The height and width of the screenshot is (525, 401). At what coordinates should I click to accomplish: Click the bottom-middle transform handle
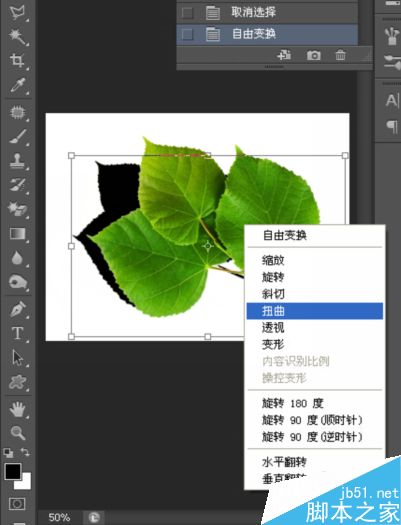[208, 336]
